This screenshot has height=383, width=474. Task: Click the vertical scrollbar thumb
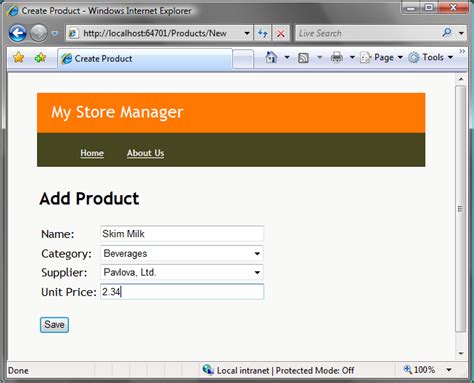click(461, 209)
